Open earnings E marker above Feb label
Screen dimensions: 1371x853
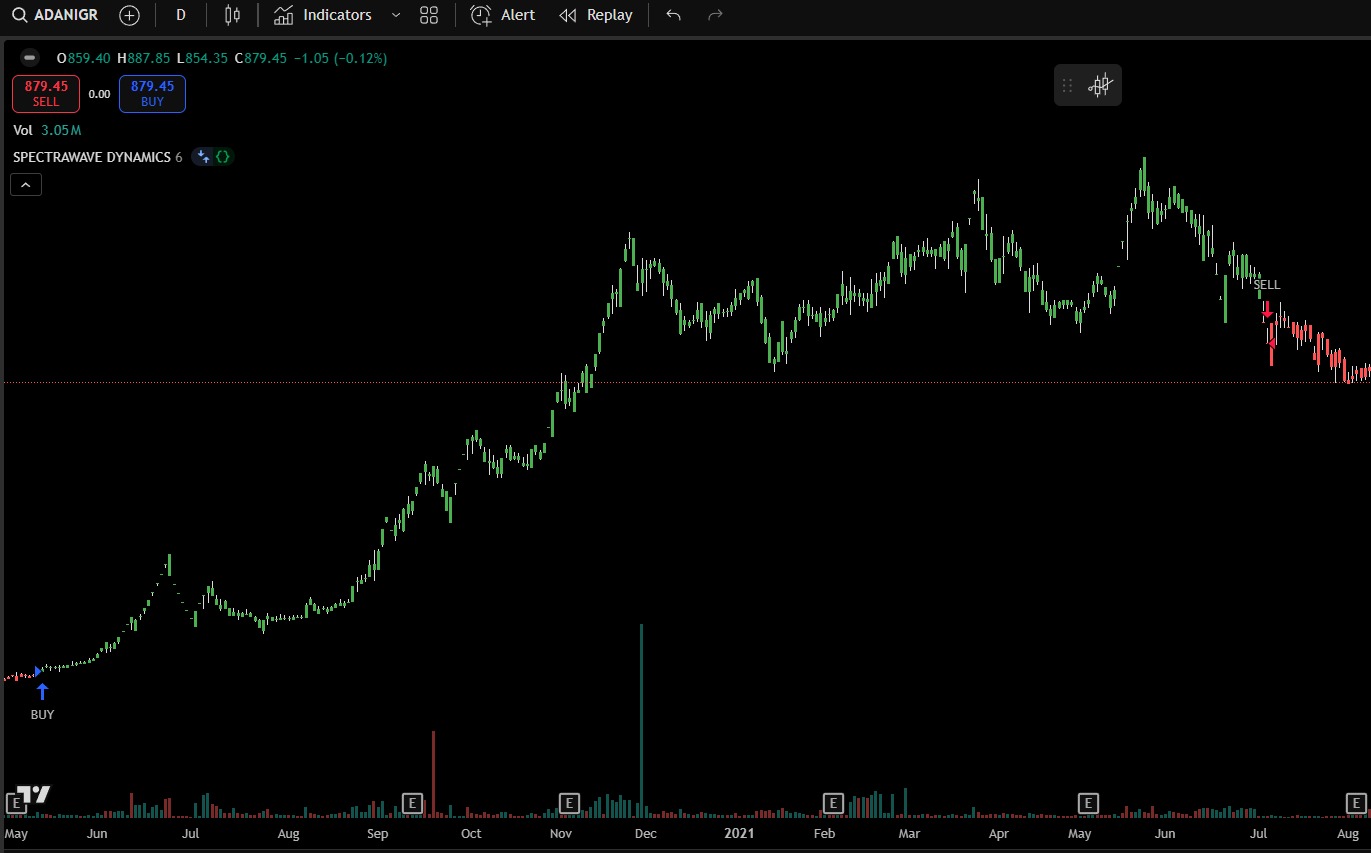833,802
